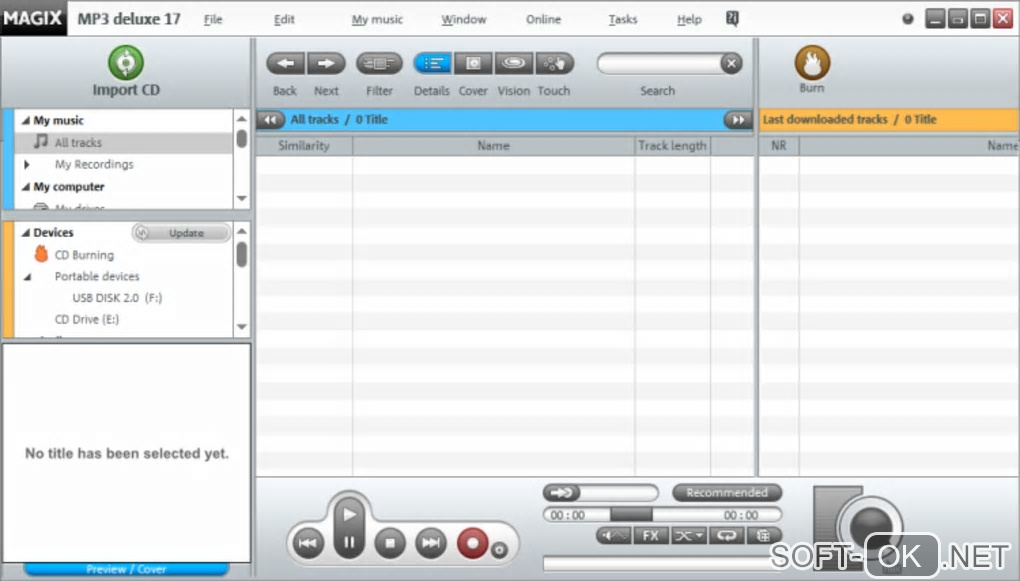
Task: Click the Play button
Action: click(x=349, y=515)
